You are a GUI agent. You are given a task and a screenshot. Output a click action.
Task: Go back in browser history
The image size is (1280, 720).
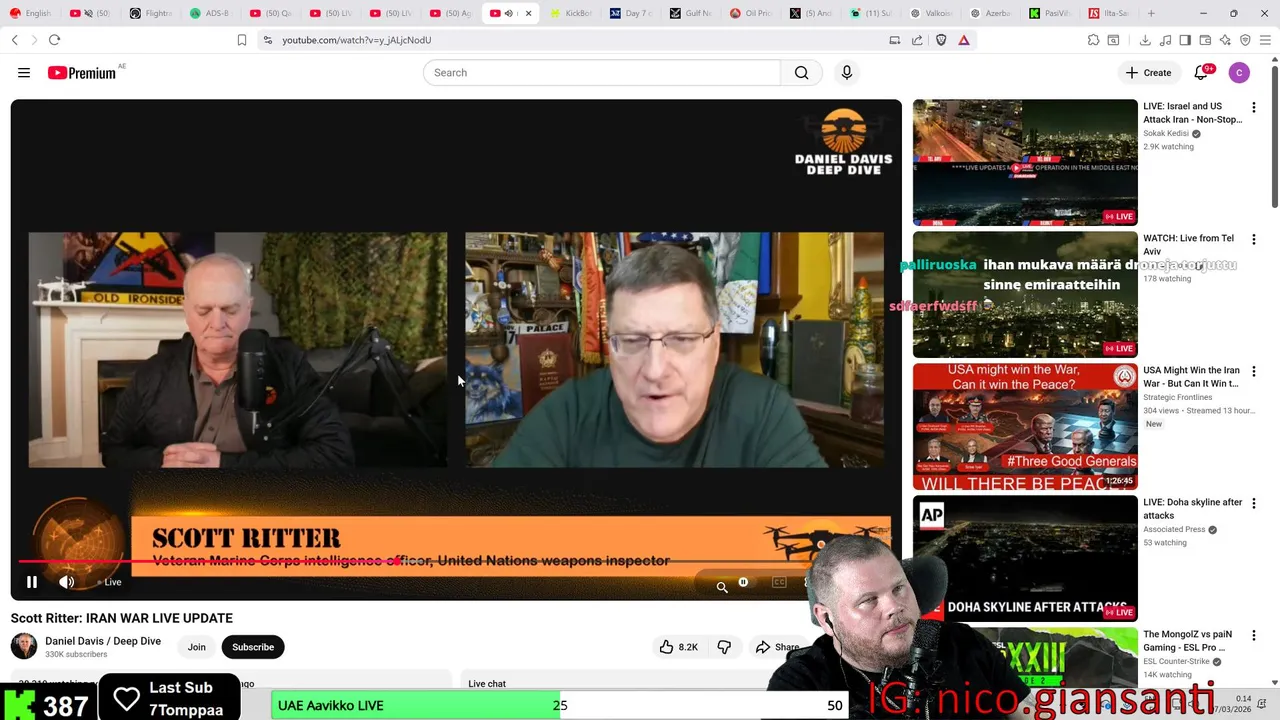coord(14,40)
